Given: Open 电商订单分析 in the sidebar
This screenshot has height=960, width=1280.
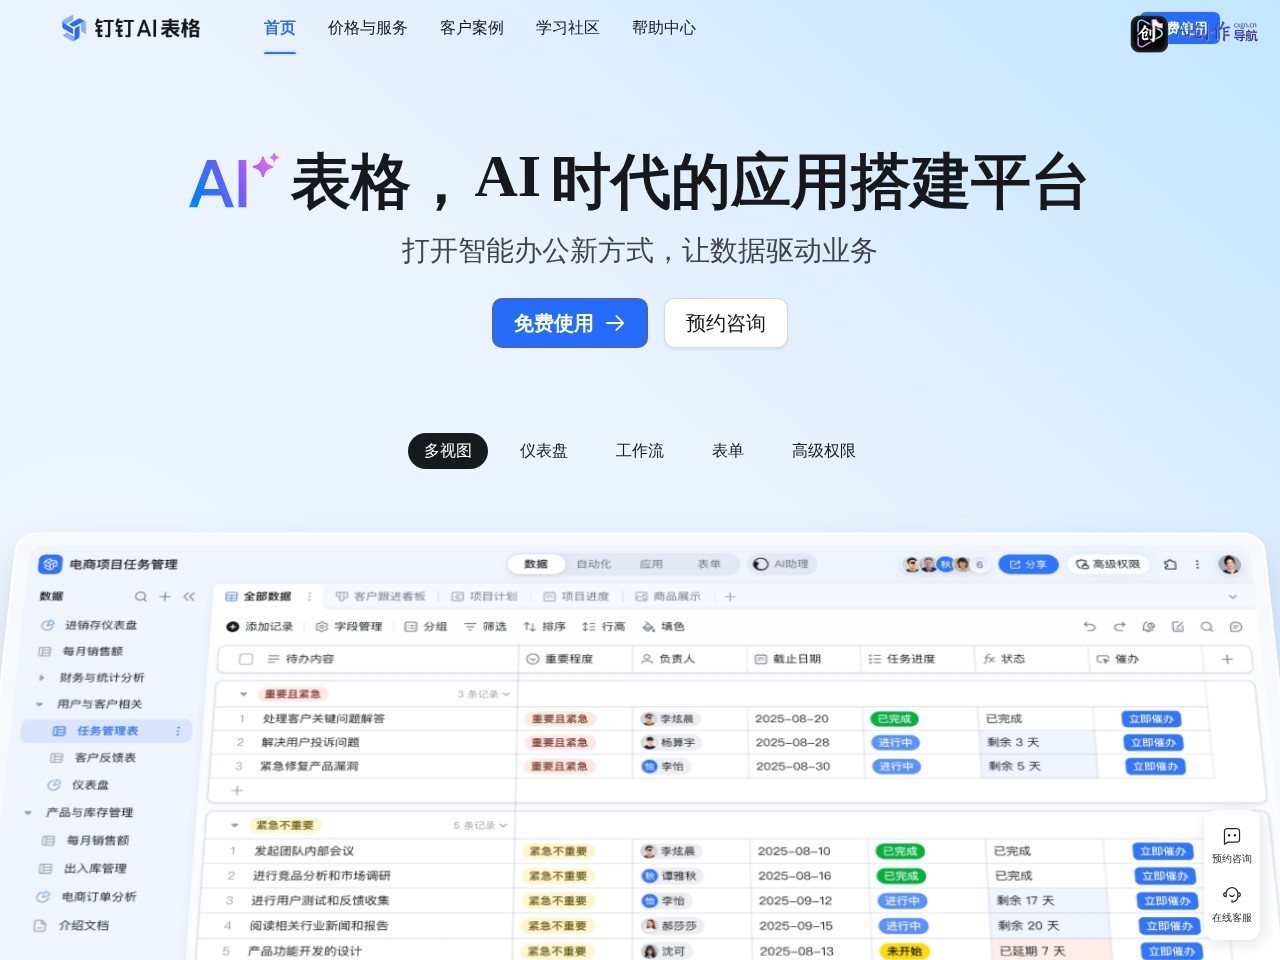Looking at the screenshot, I should click(98, 897).
